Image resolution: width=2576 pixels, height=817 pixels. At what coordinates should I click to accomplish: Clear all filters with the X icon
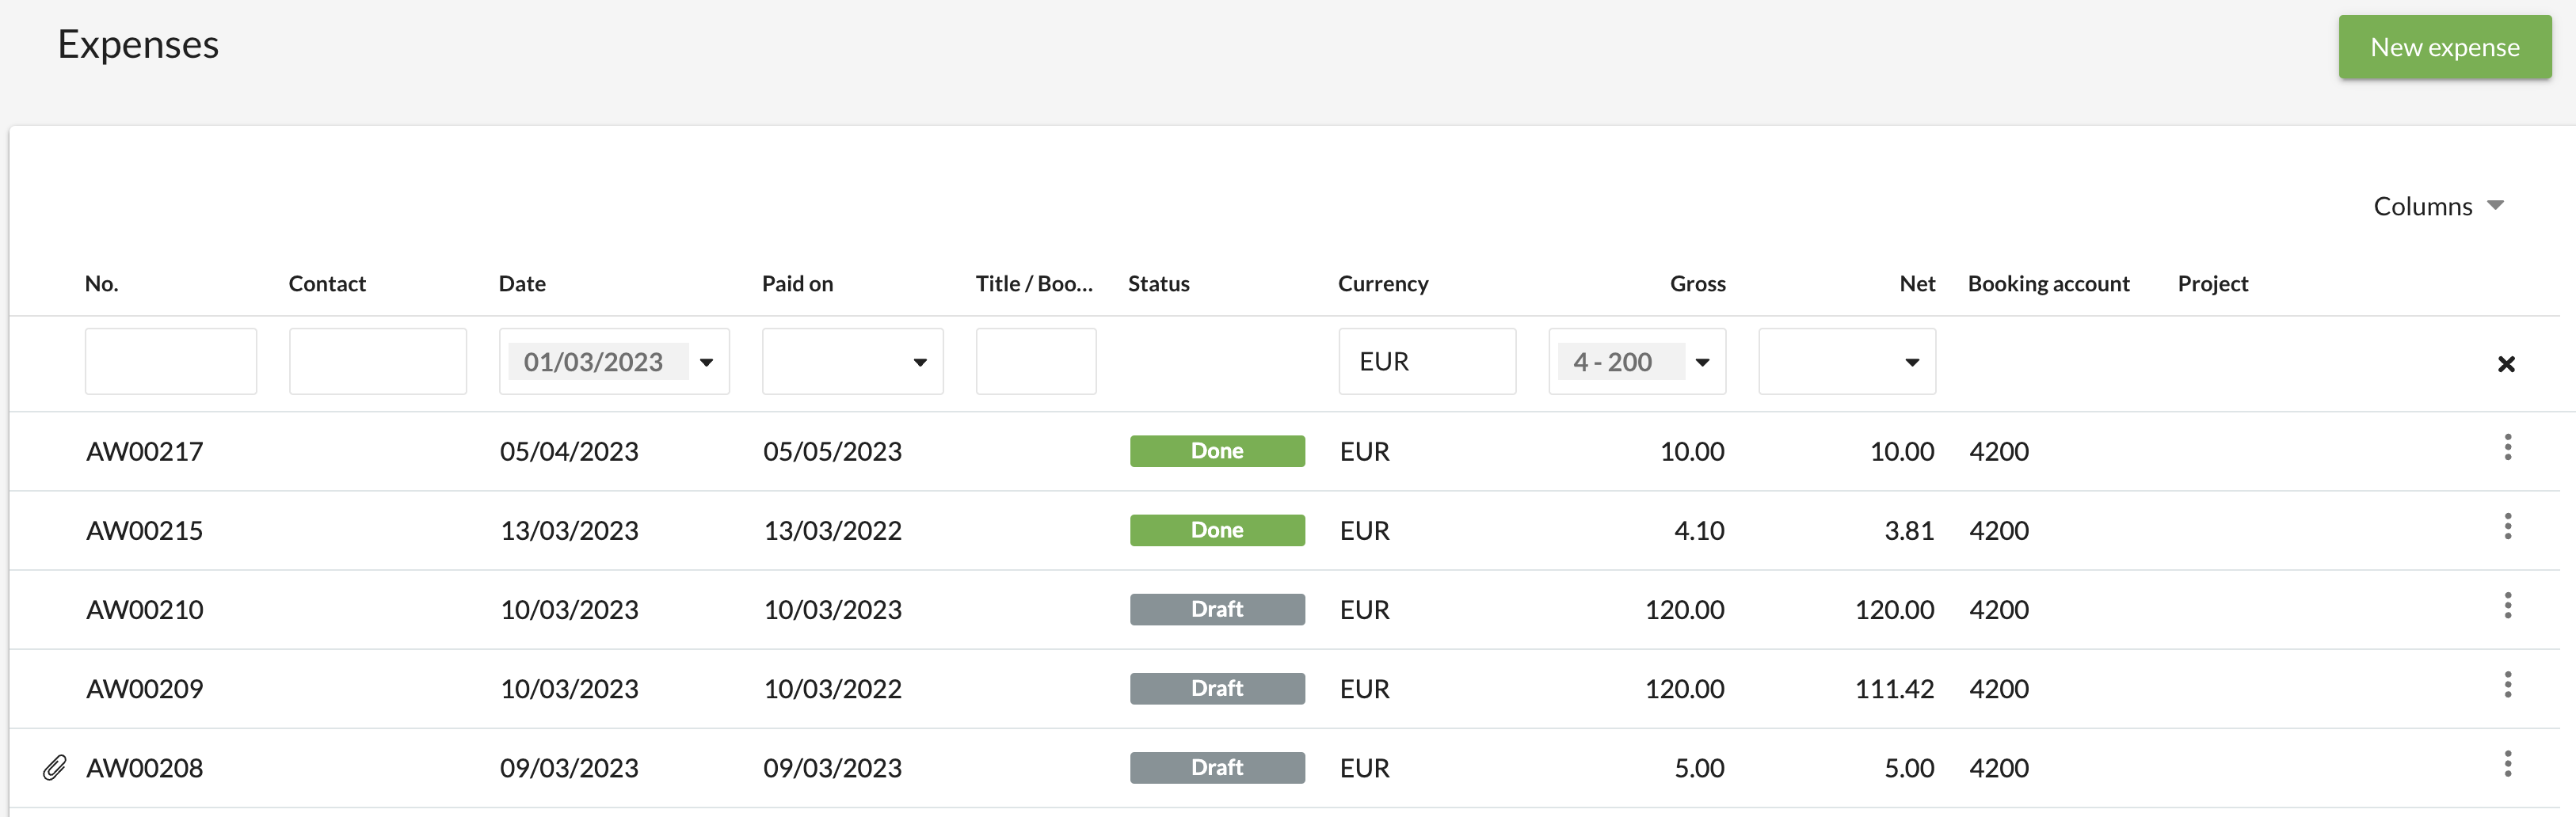click(2505, 364)
